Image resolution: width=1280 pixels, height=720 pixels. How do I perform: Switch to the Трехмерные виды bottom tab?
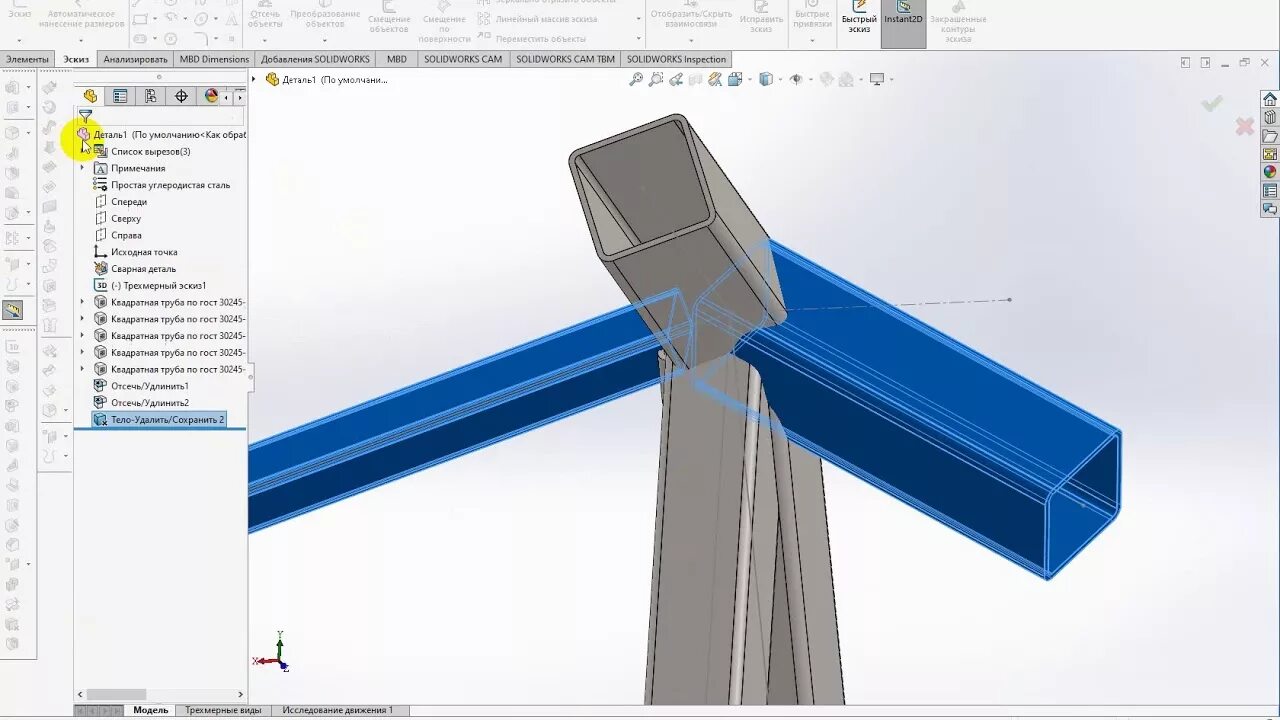click(223, 710)
